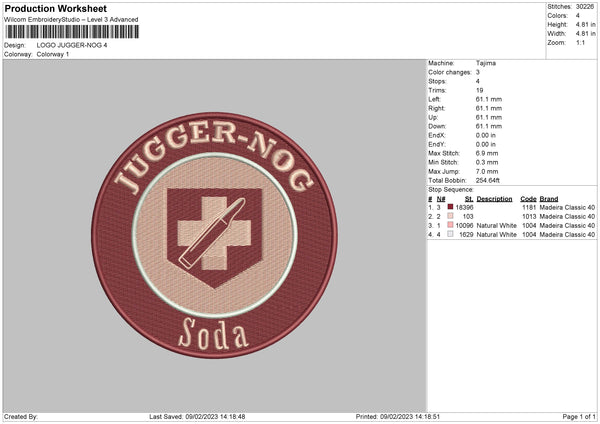Select the EndY value 0.00 in
Screen dimensions: 600x424
pos(486,144)
